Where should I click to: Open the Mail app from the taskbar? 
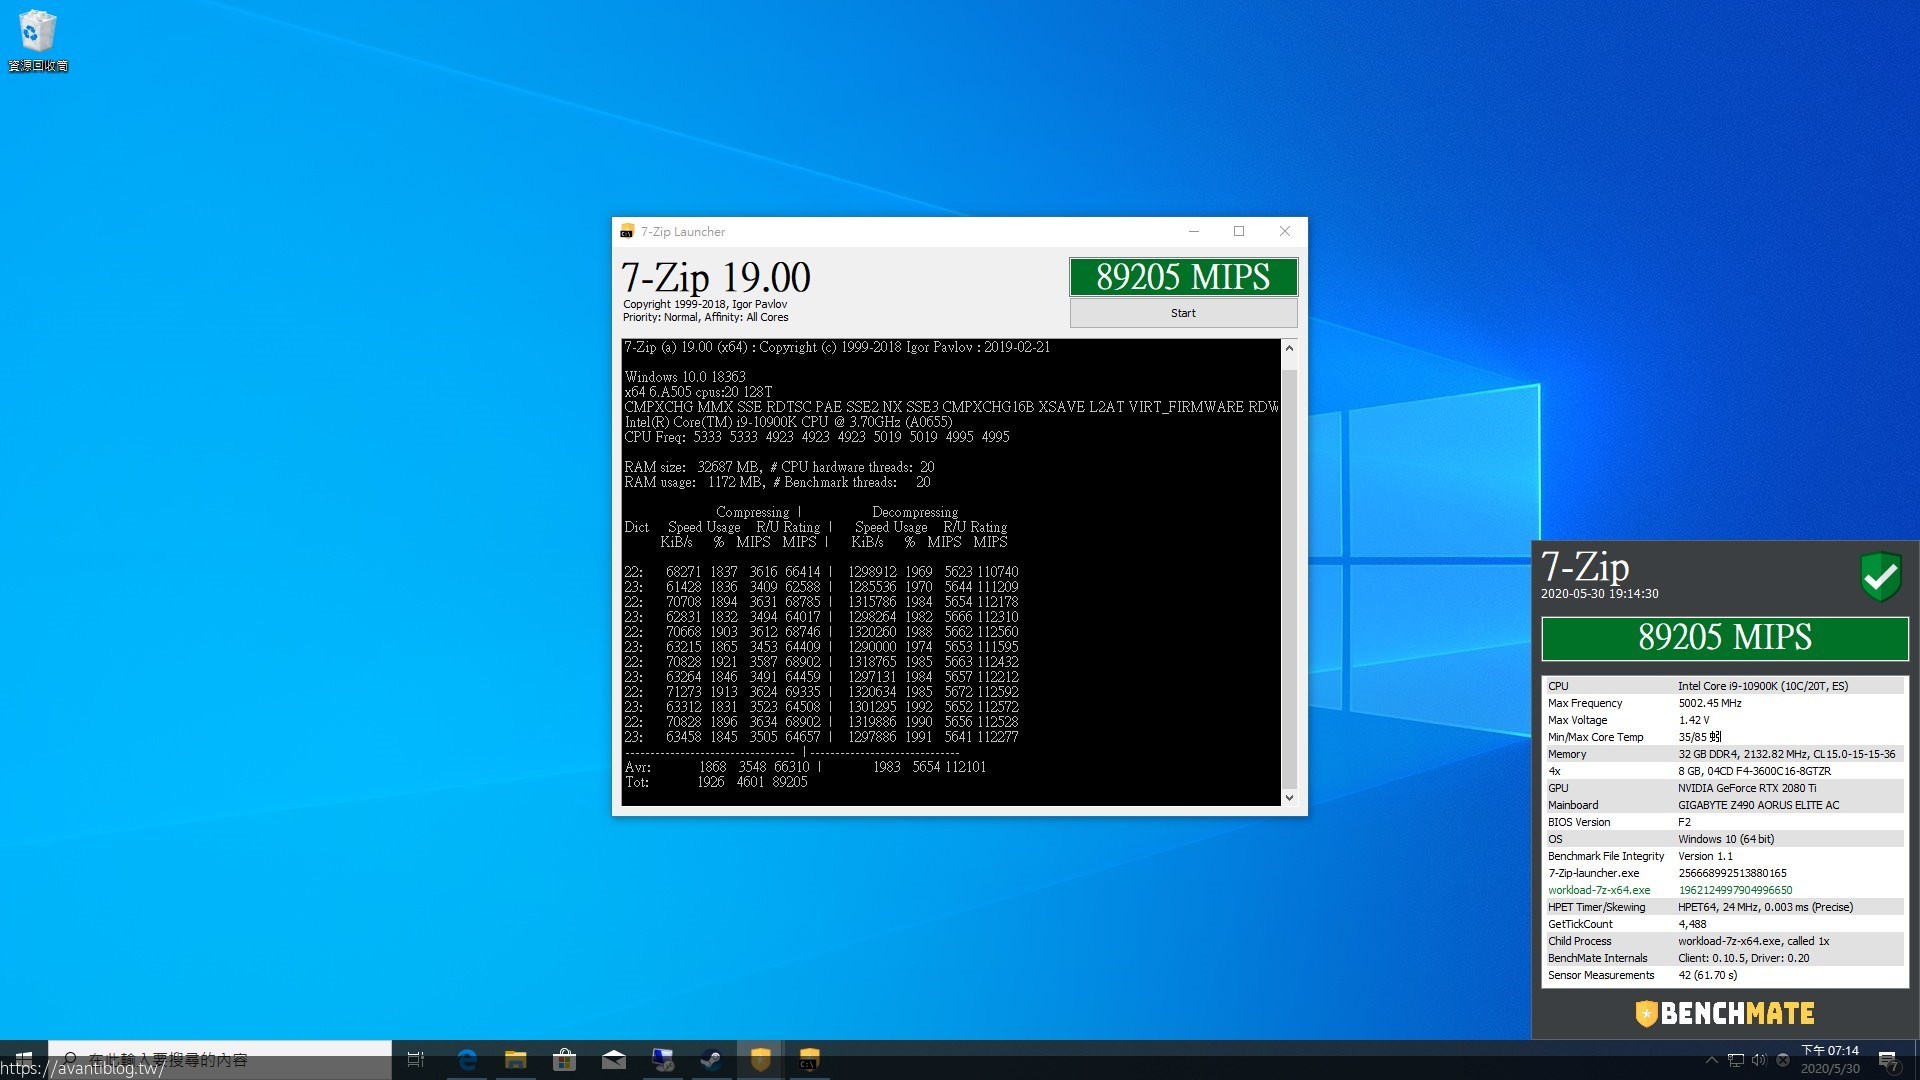pos(614,1060)
